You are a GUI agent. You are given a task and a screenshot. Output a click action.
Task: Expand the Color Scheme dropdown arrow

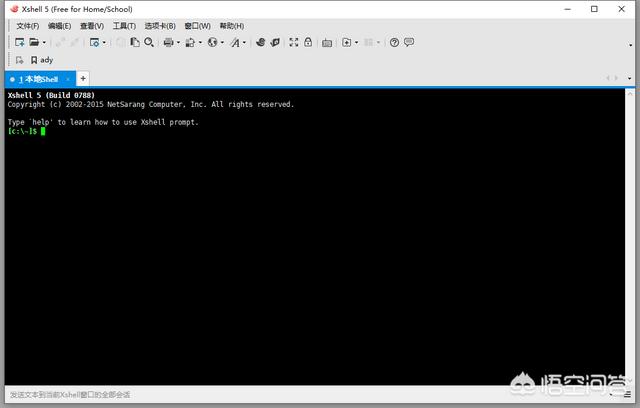point(200,42)
